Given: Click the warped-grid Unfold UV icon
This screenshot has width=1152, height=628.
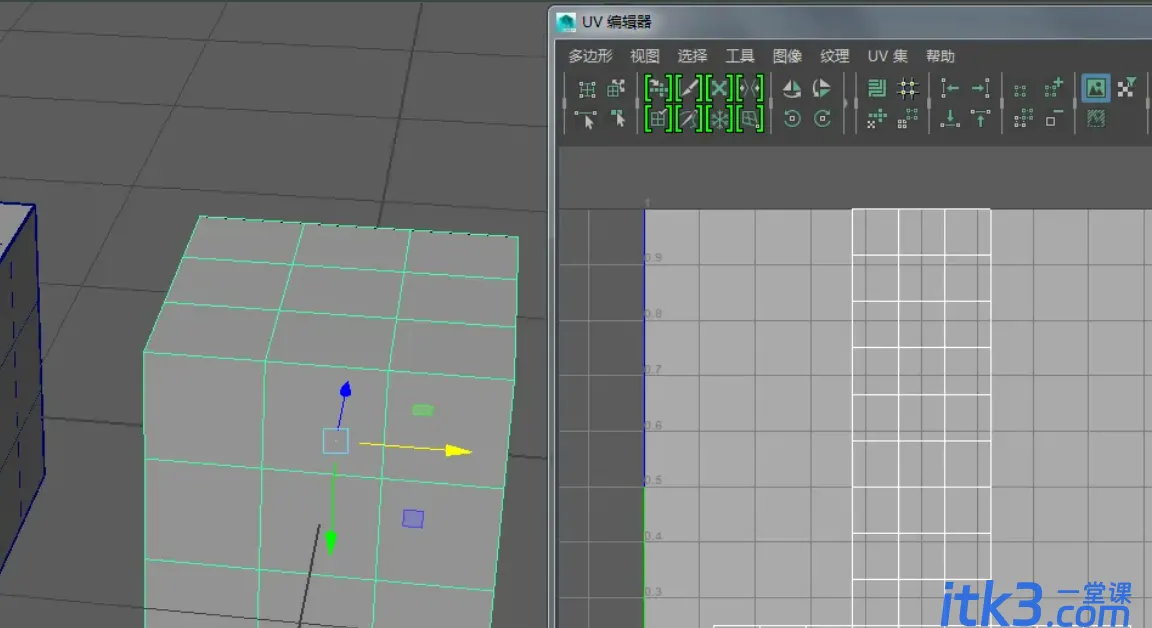Looking at the screenshot, I should [750, 119].
